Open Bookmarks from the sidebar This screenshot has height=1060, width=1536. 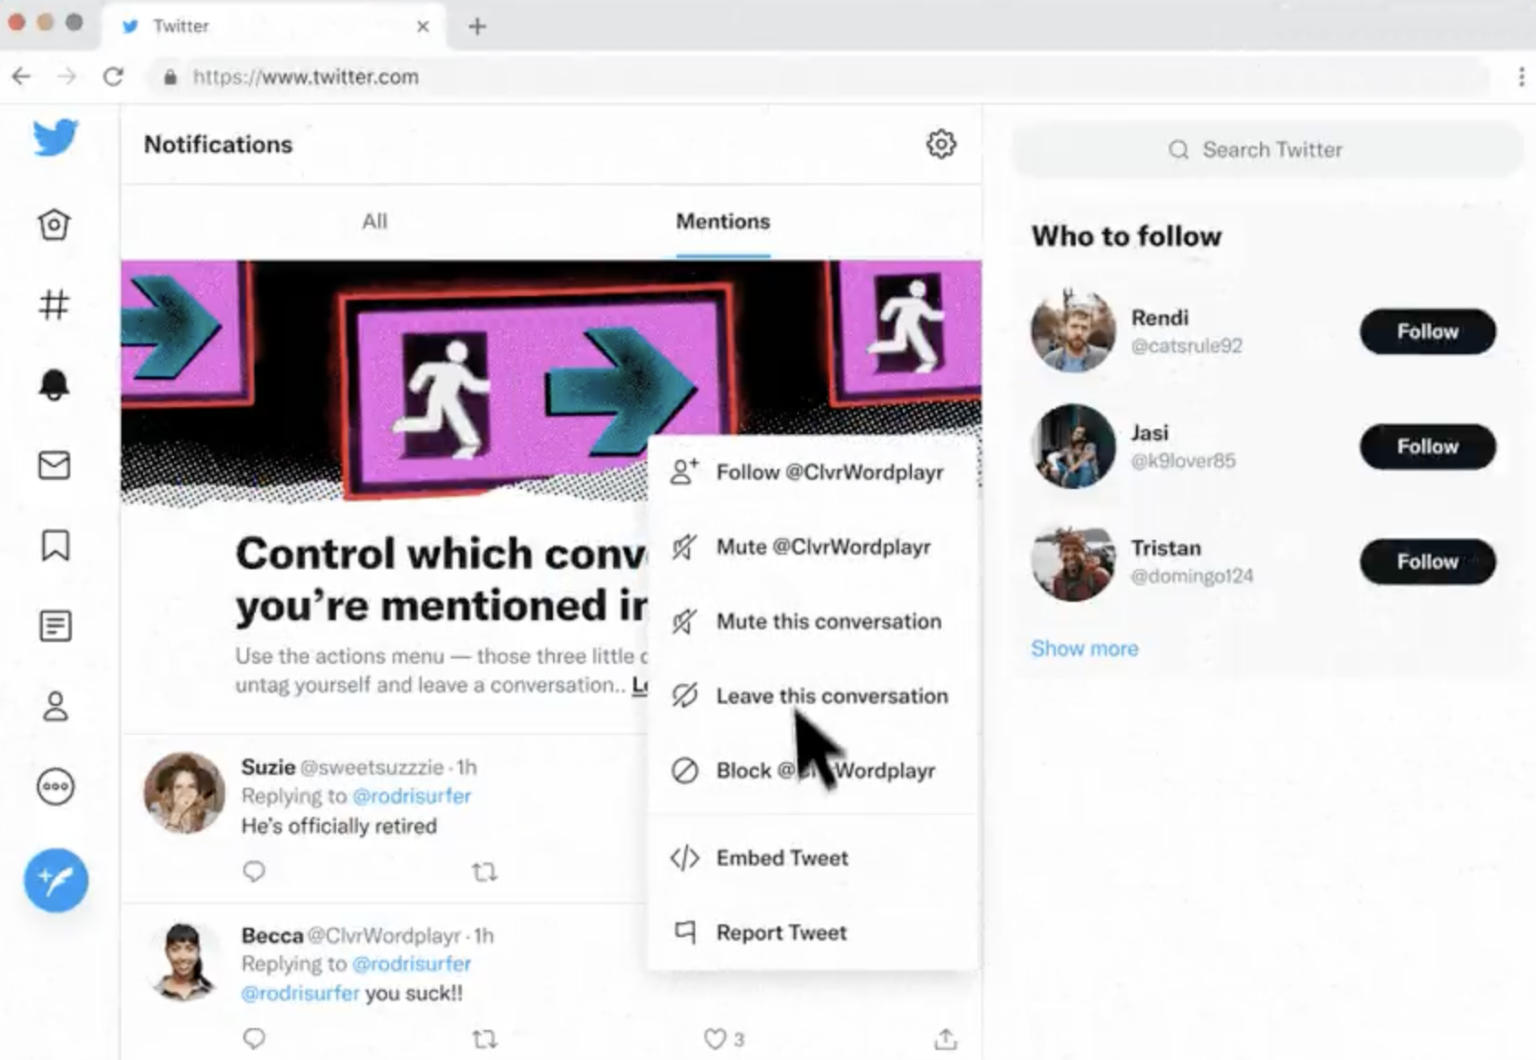pos(55,545)
